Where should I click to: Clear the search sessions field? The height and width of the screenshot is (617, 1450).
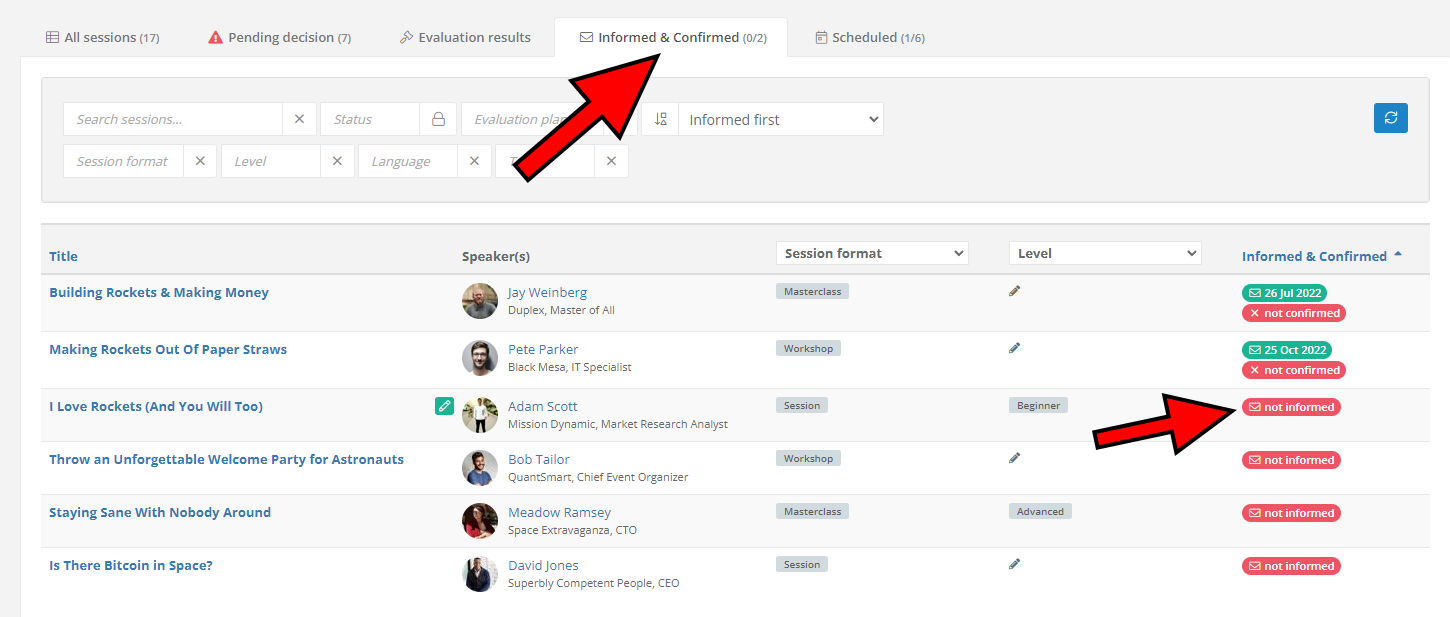(x=299, y=119)
